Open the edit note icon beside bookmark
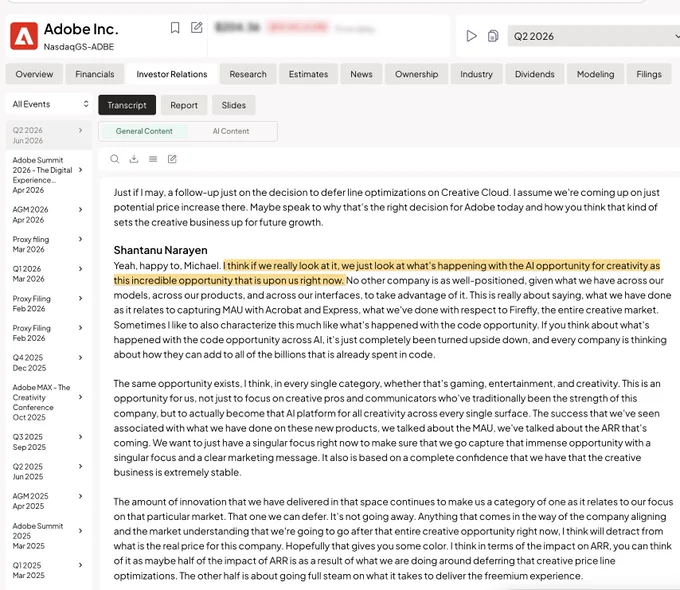Viewport: 680px width, 590px height. click(196, 28)
